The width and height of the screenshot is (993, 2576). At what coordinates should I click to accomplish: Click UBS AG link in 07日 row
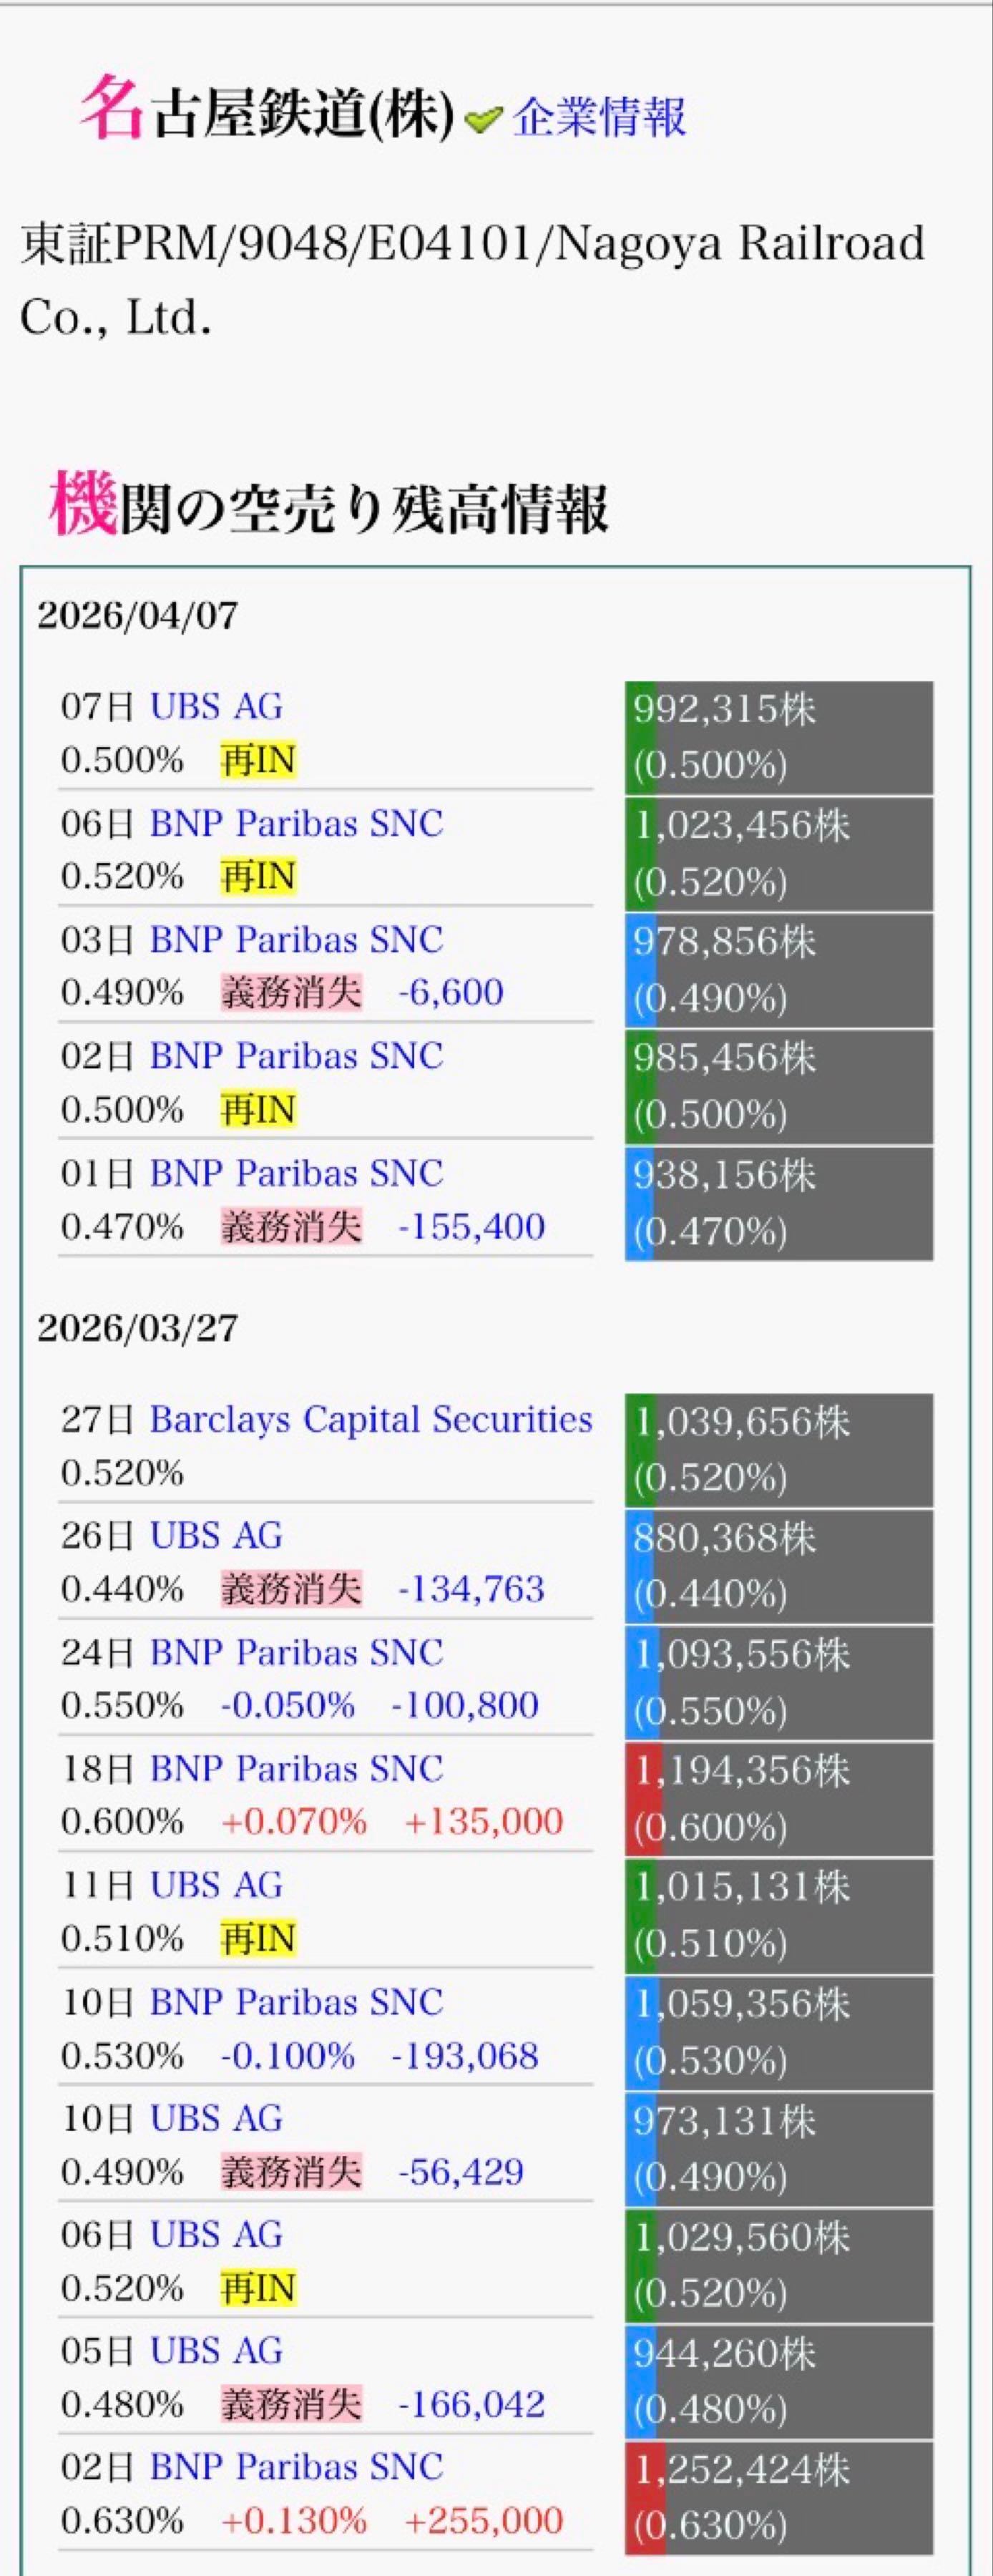tap(216, 706)
